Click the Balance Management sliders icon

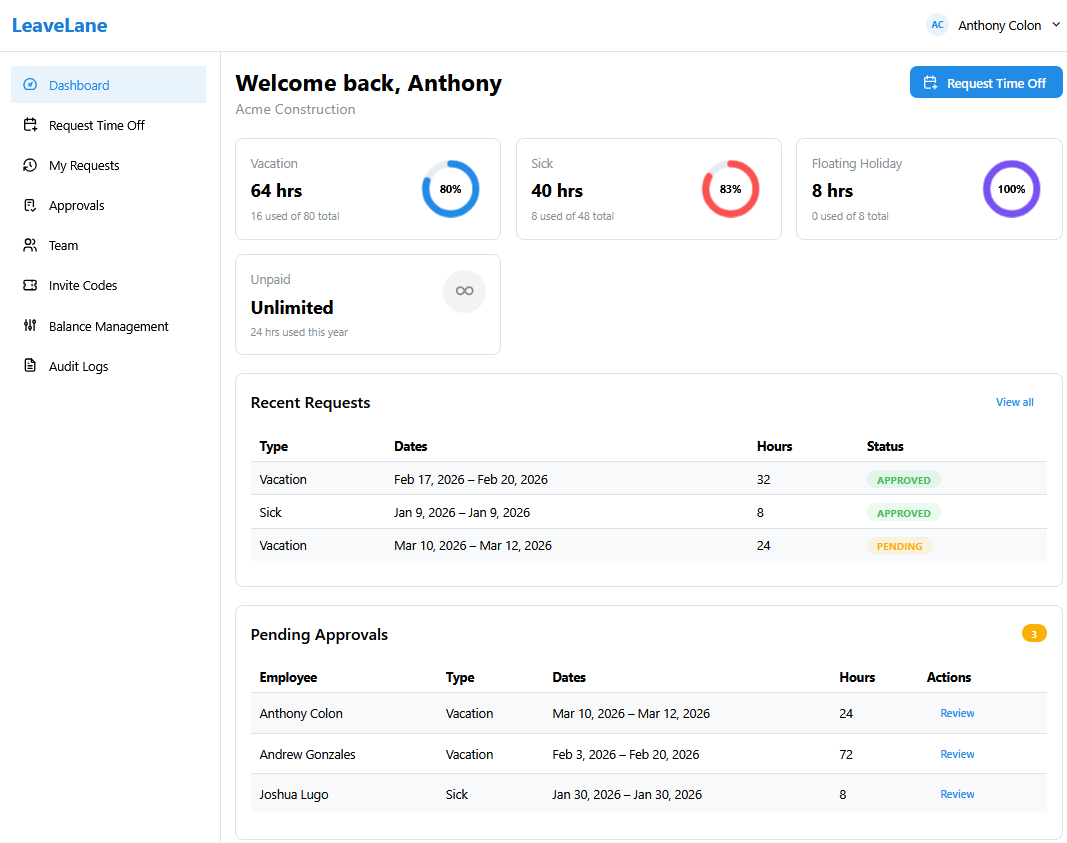point(30,325)
